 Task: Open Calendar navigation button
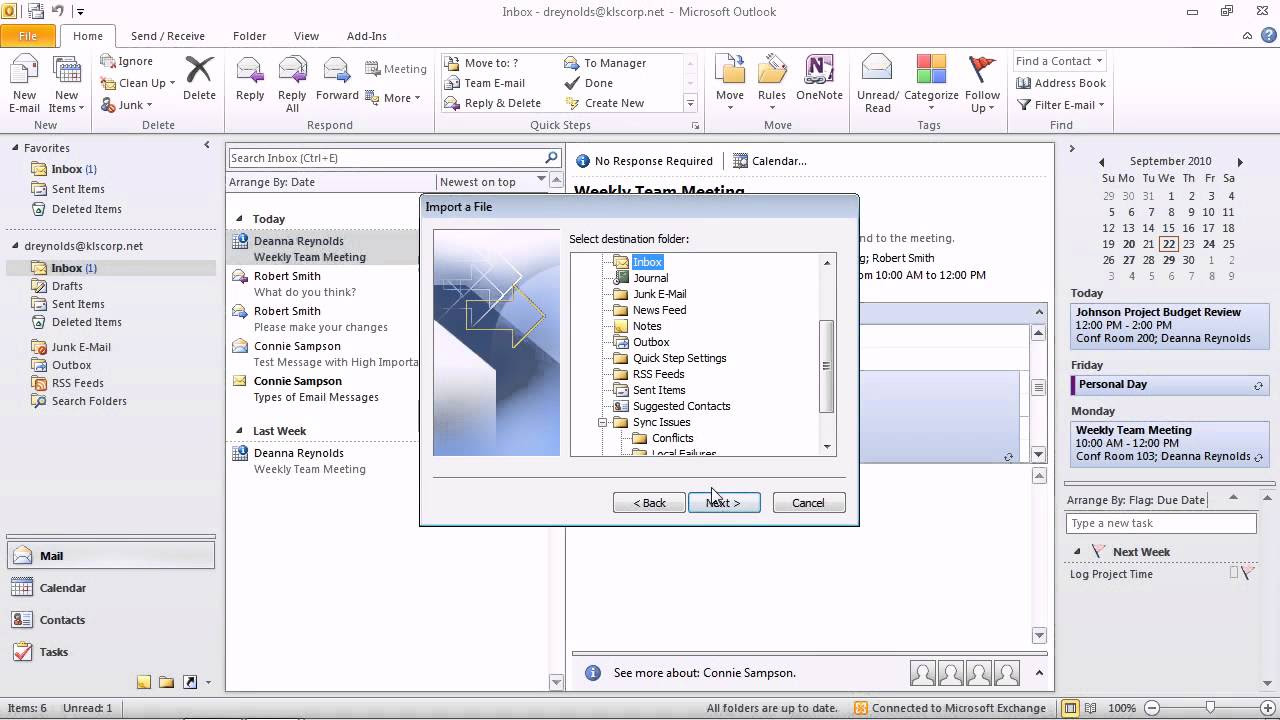pos(110,588)
